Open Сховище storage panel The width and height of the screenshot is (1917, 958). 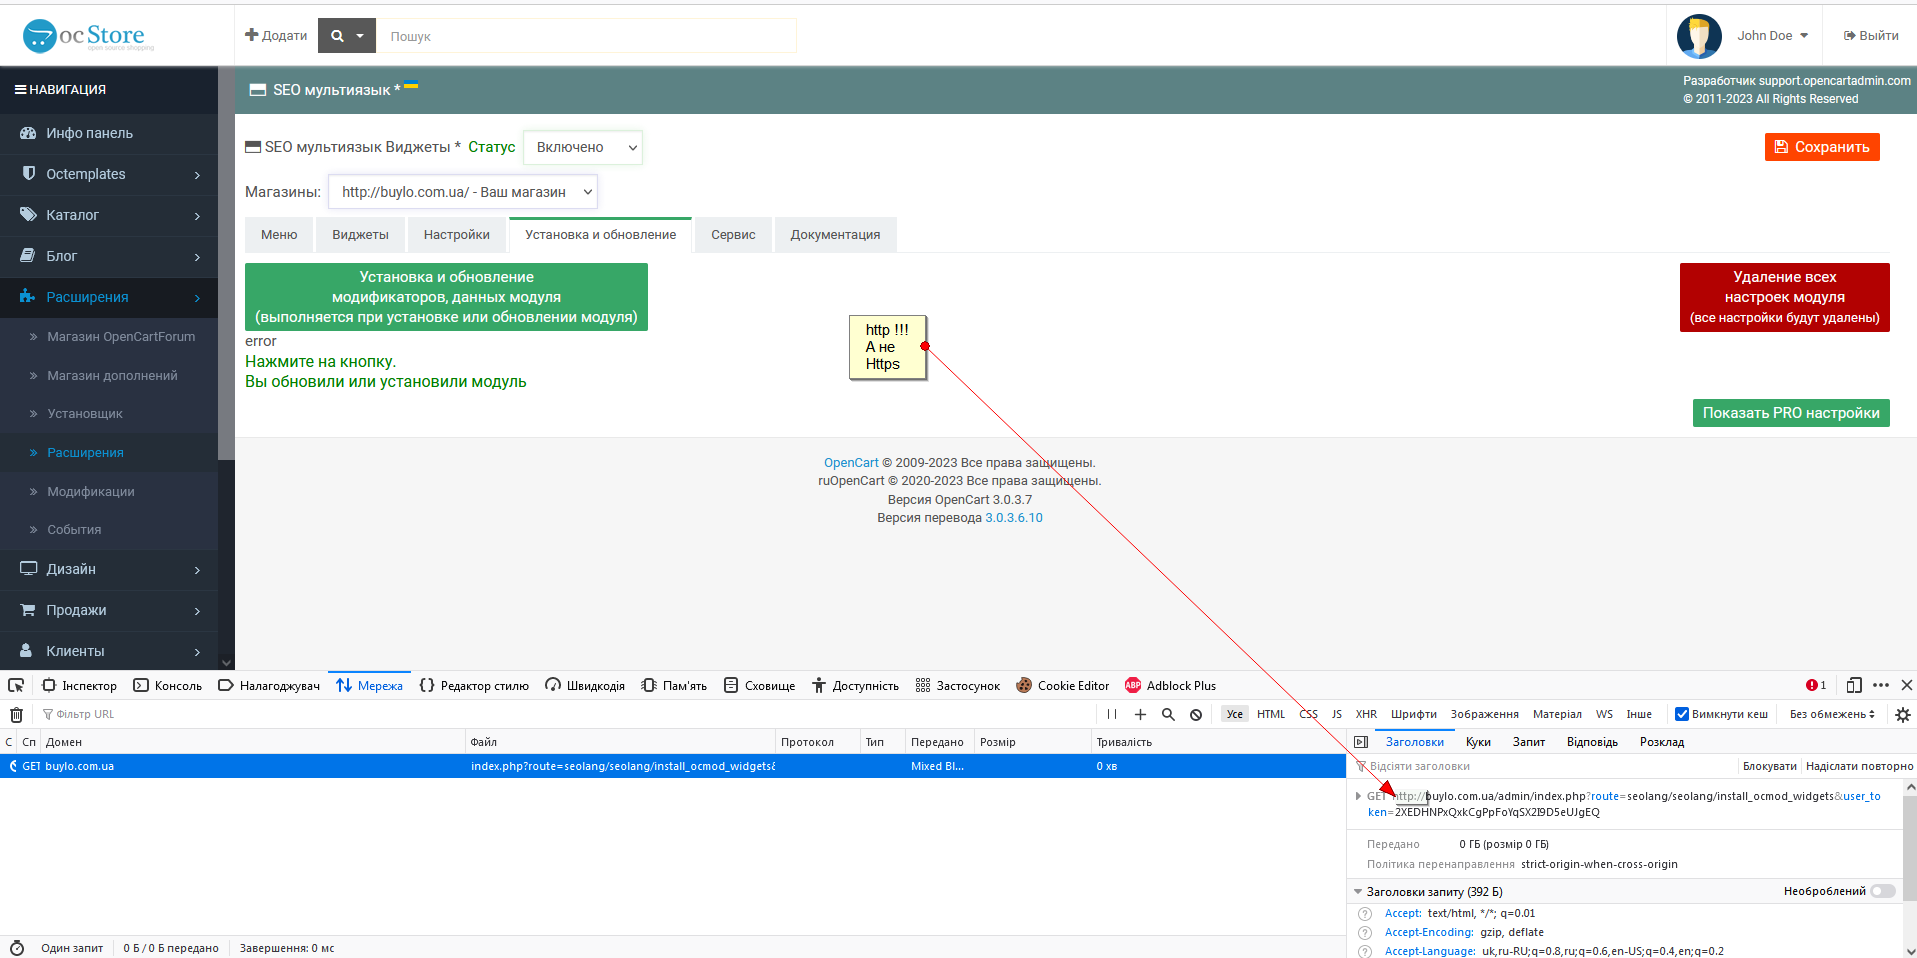pyautogui.click(x=759, y=685)
